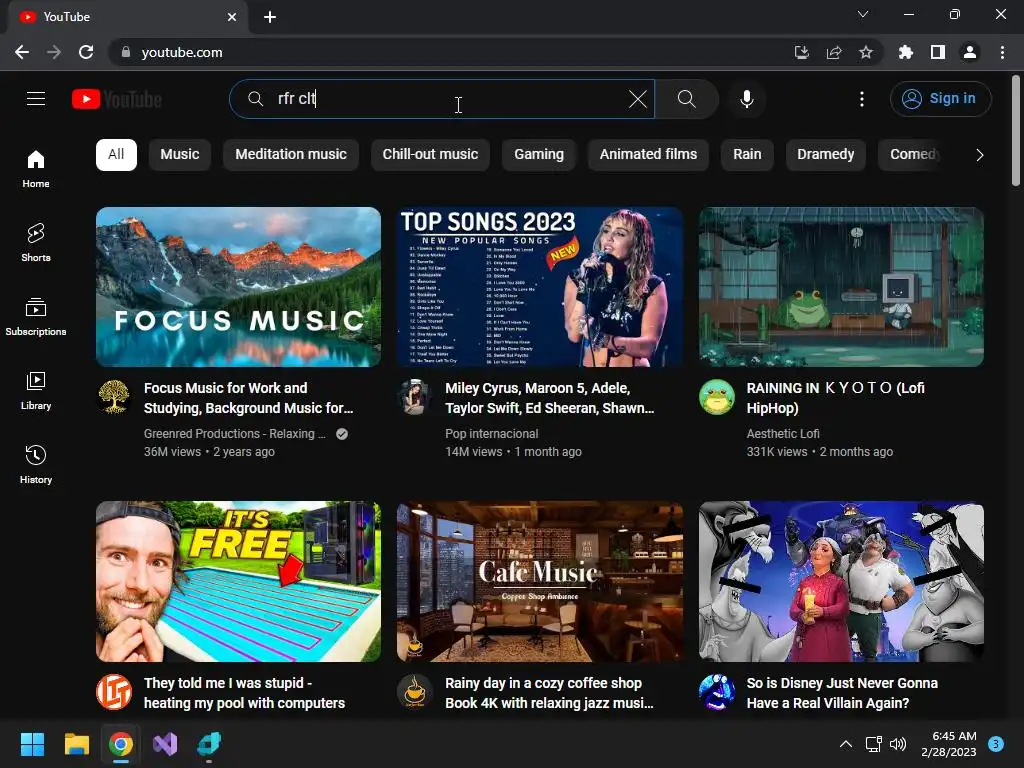
Task: Select the Animated films chip
Action: click(x=648, y=155)
